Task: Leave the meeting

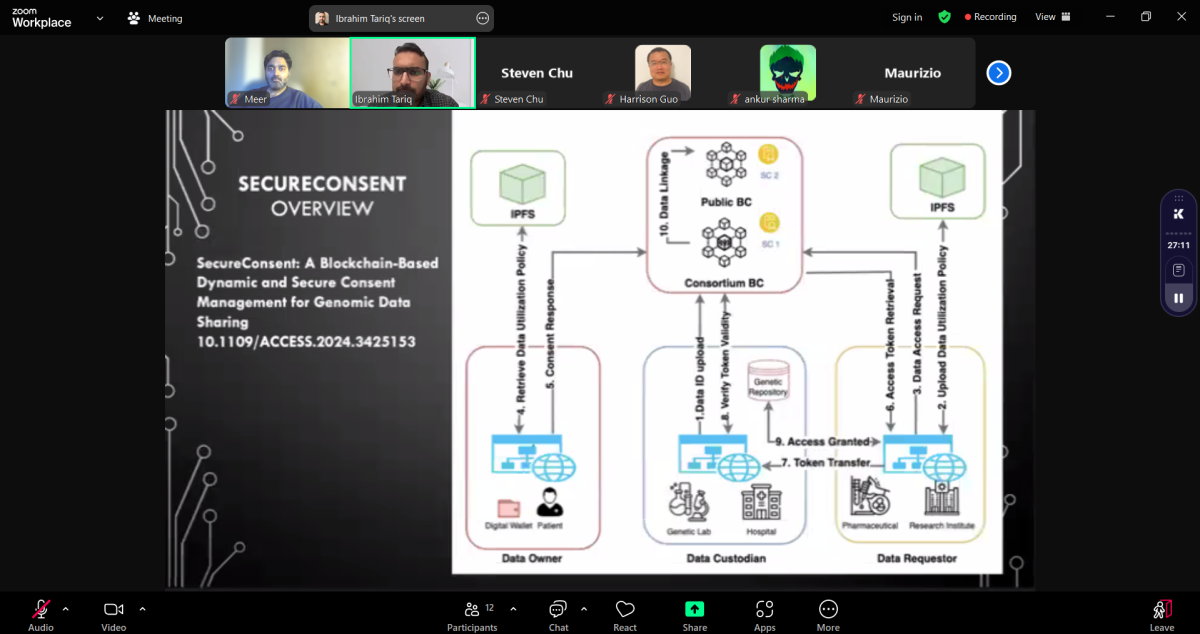Action: pos(1161,614)
